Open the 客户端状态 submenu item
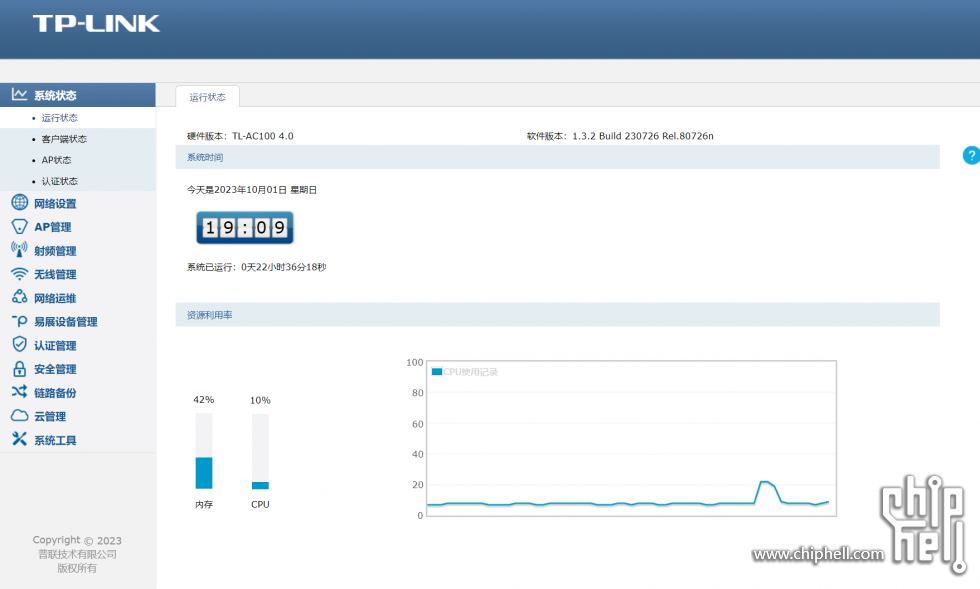This screenshot has width=980, height=589. [64, 139]
